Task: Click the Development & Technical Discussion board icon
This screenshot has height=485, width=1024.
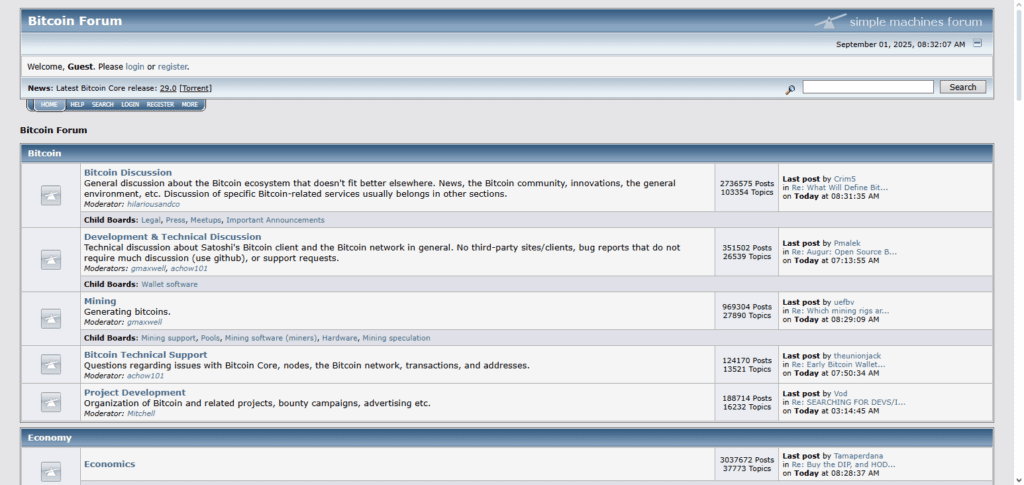Action: [51, 260]
